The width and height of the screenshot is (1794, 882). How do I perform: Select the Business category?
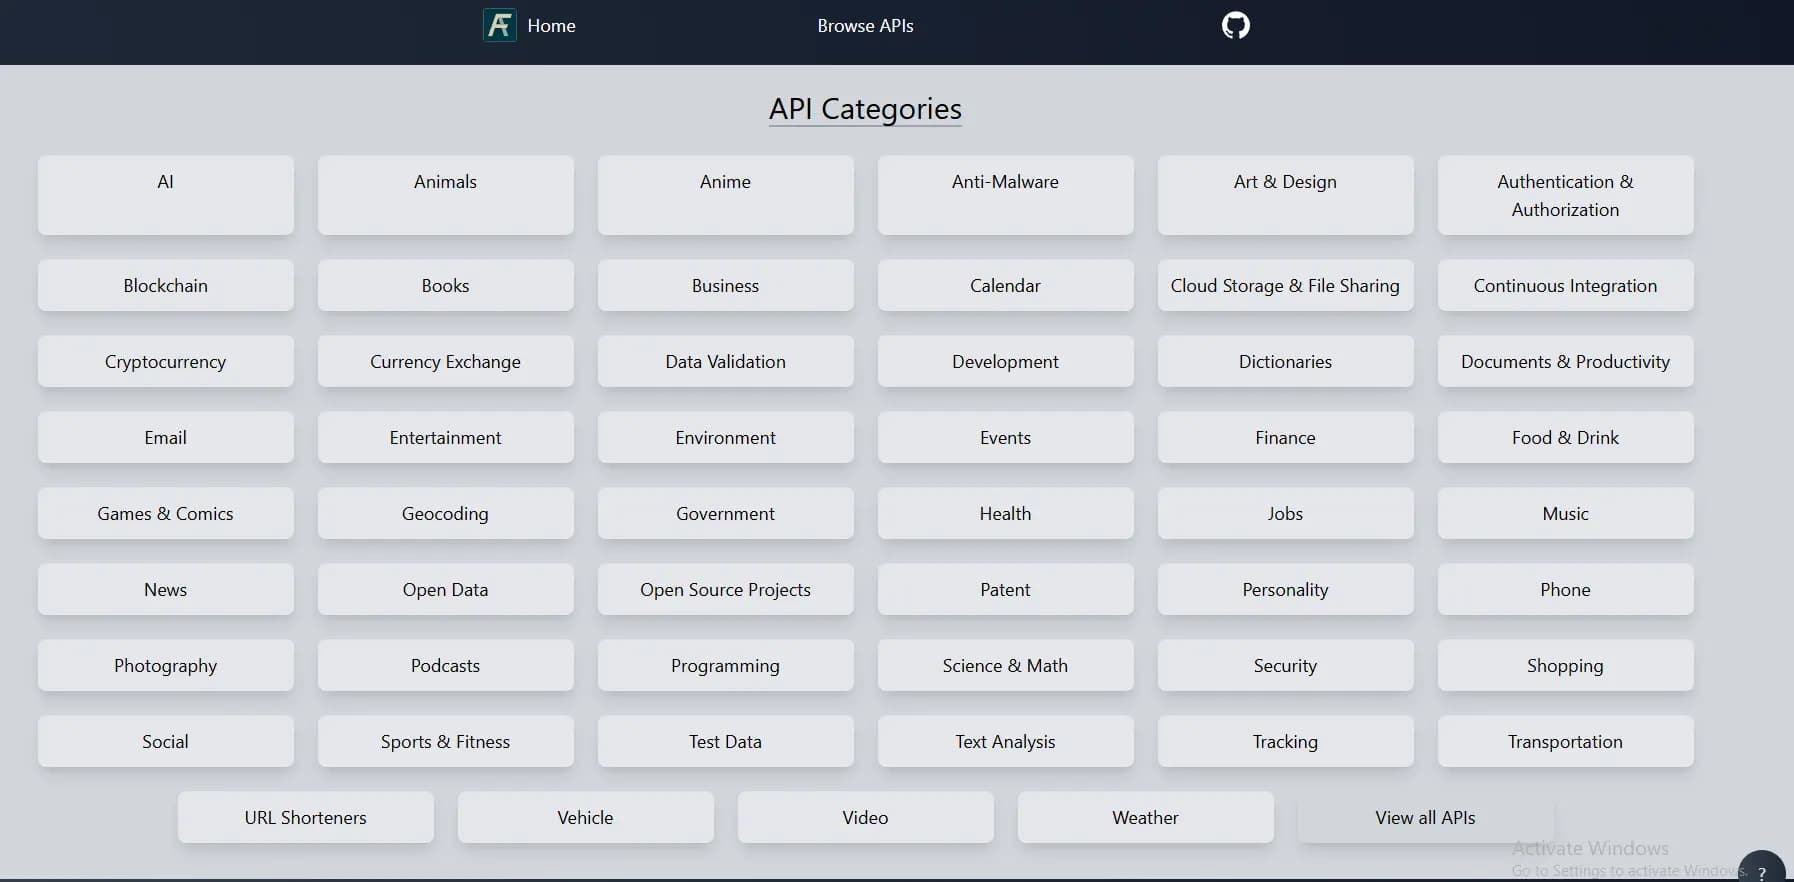click(x=726, y=285)
